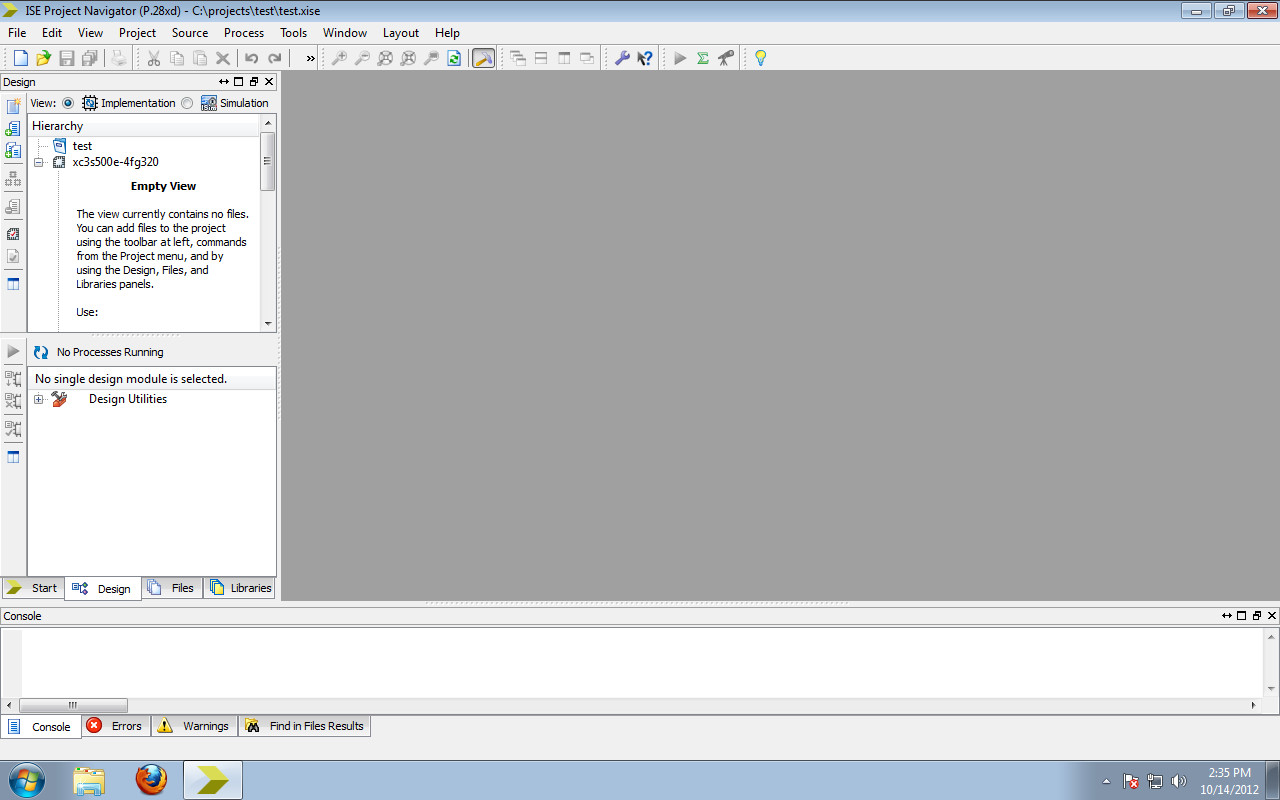The image size is (1280, 800).
Task: Open context-sensitive help with the arrow-question icon
Action: (x=644, y=57)
